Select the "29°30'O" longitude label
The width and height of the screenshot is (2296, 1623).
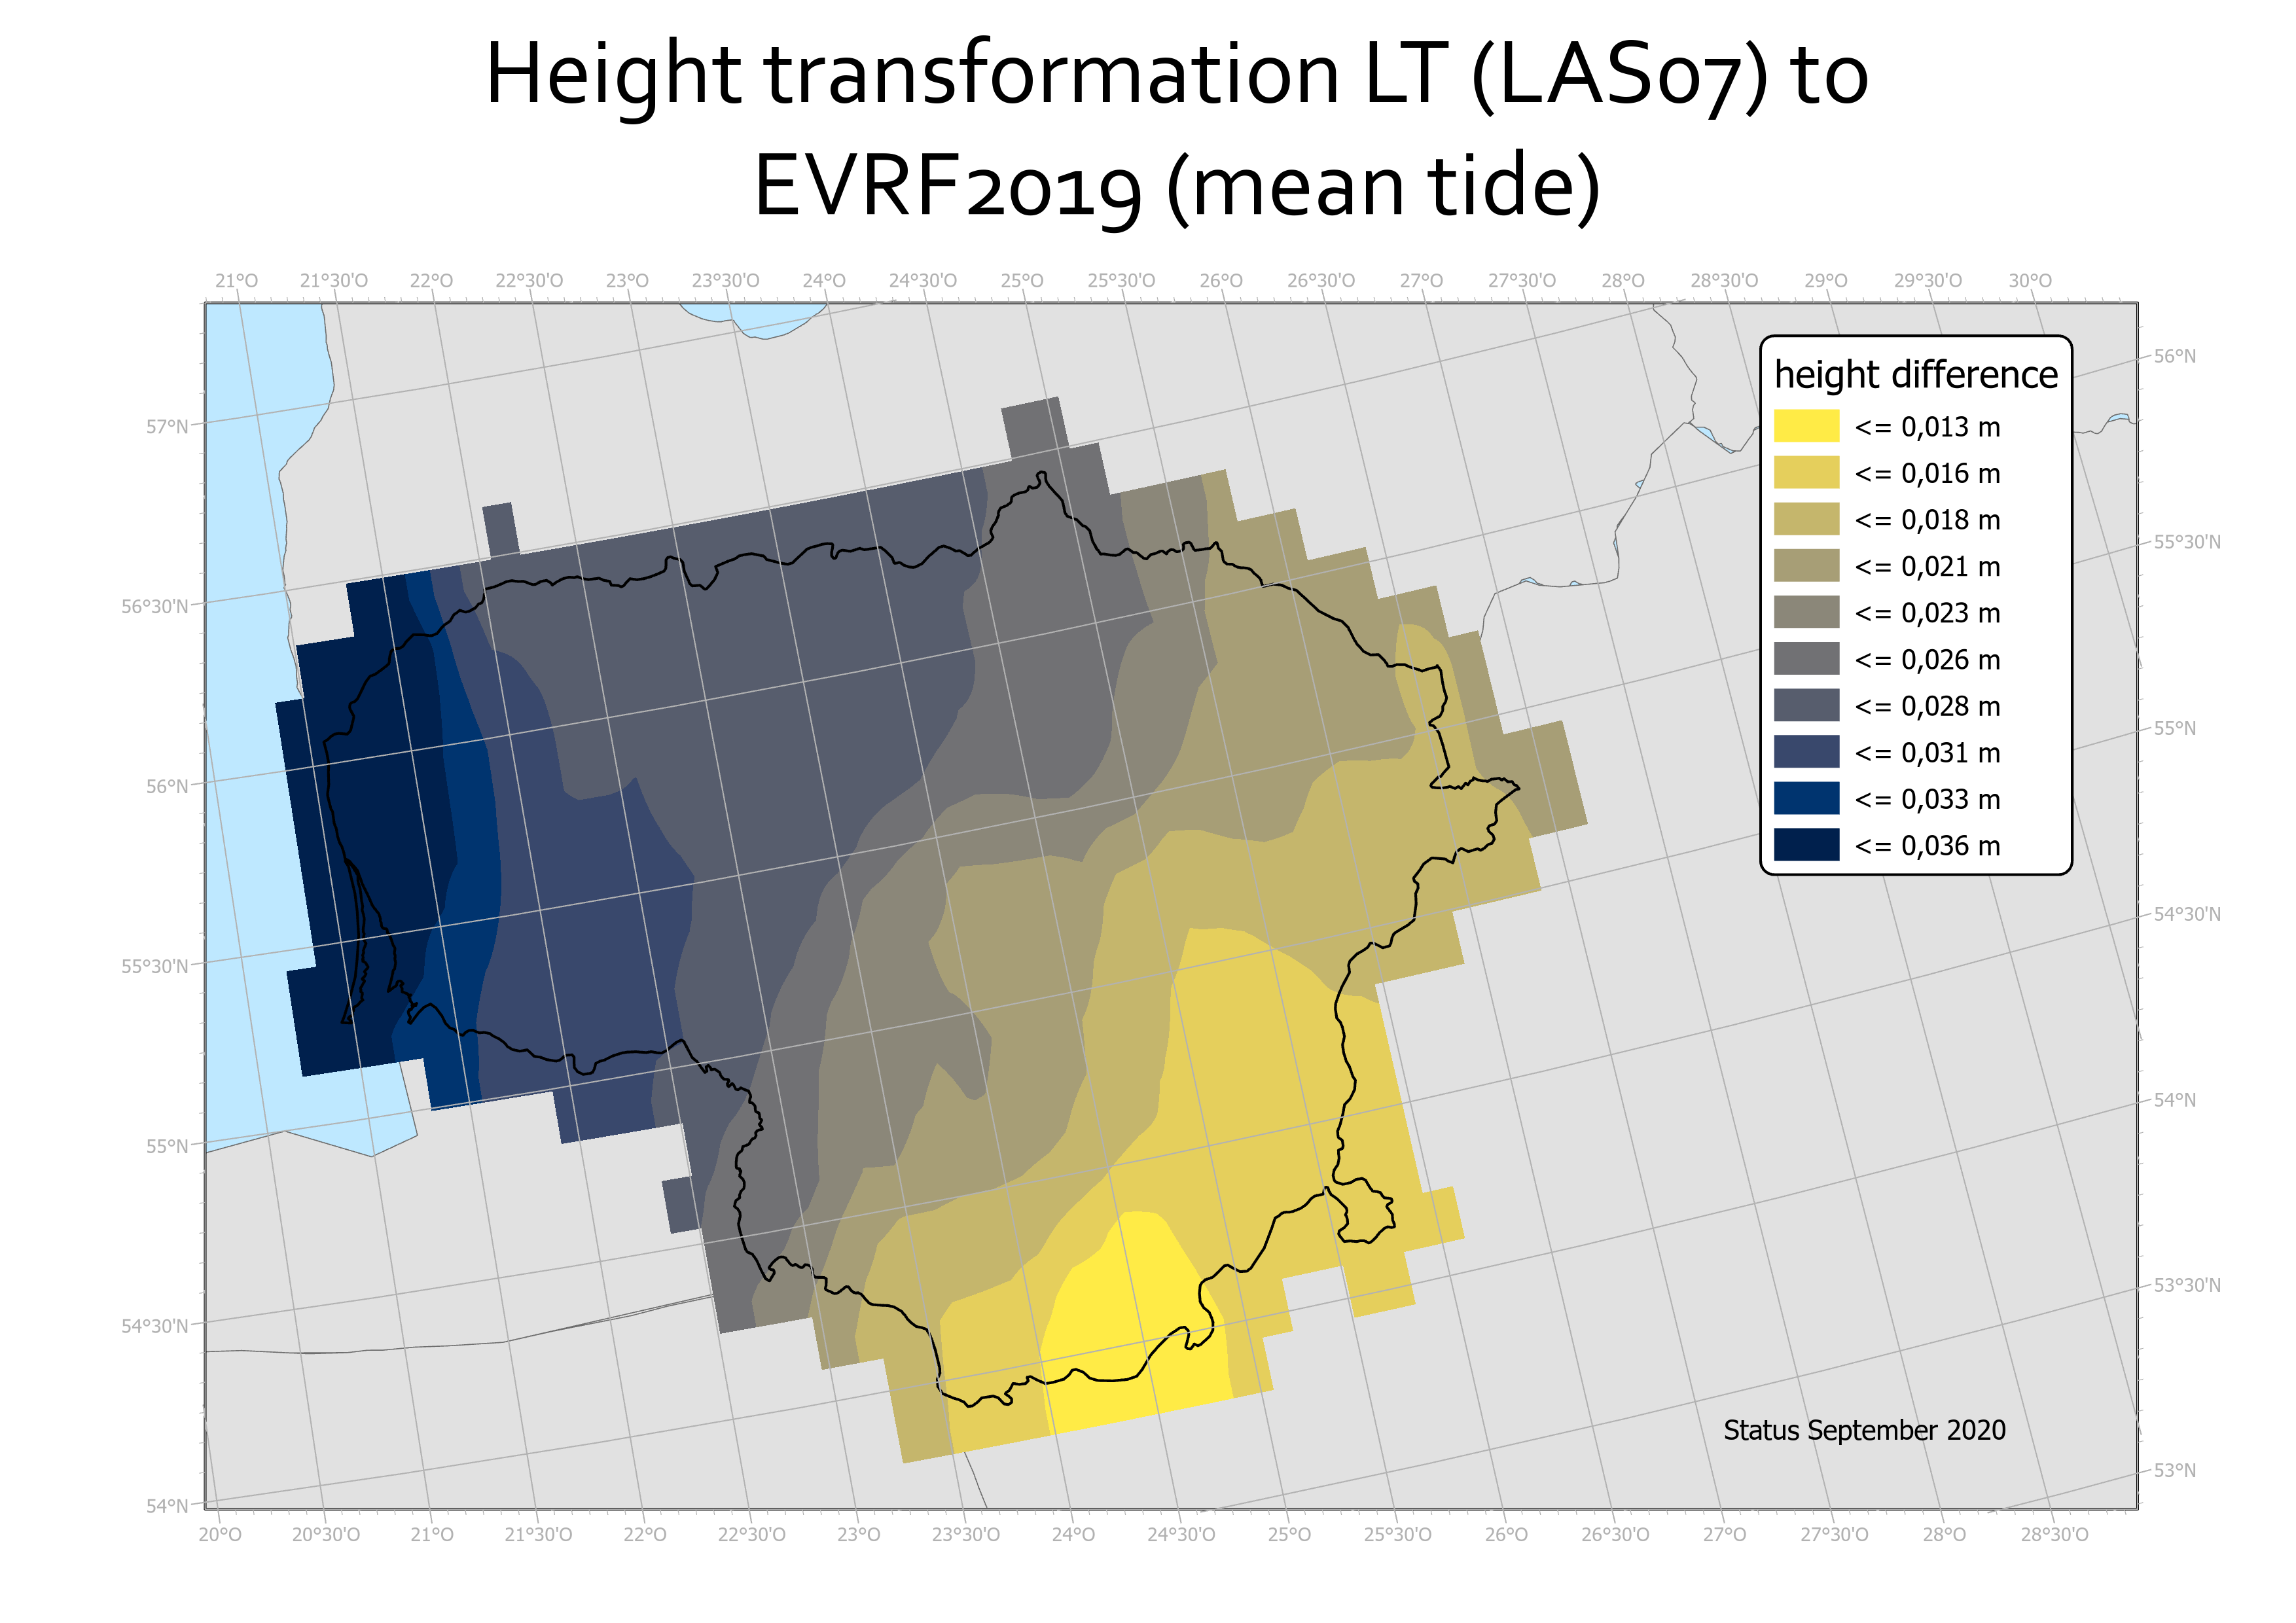coord(1927,281)
